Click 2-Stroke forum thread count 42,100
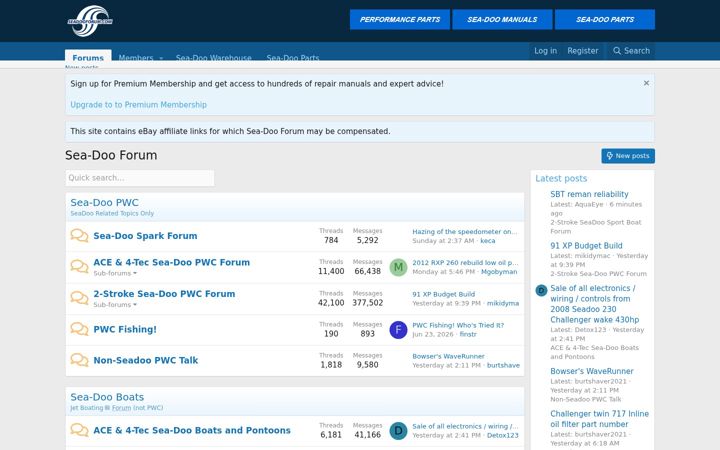720x450 pixels. point(331,303)
